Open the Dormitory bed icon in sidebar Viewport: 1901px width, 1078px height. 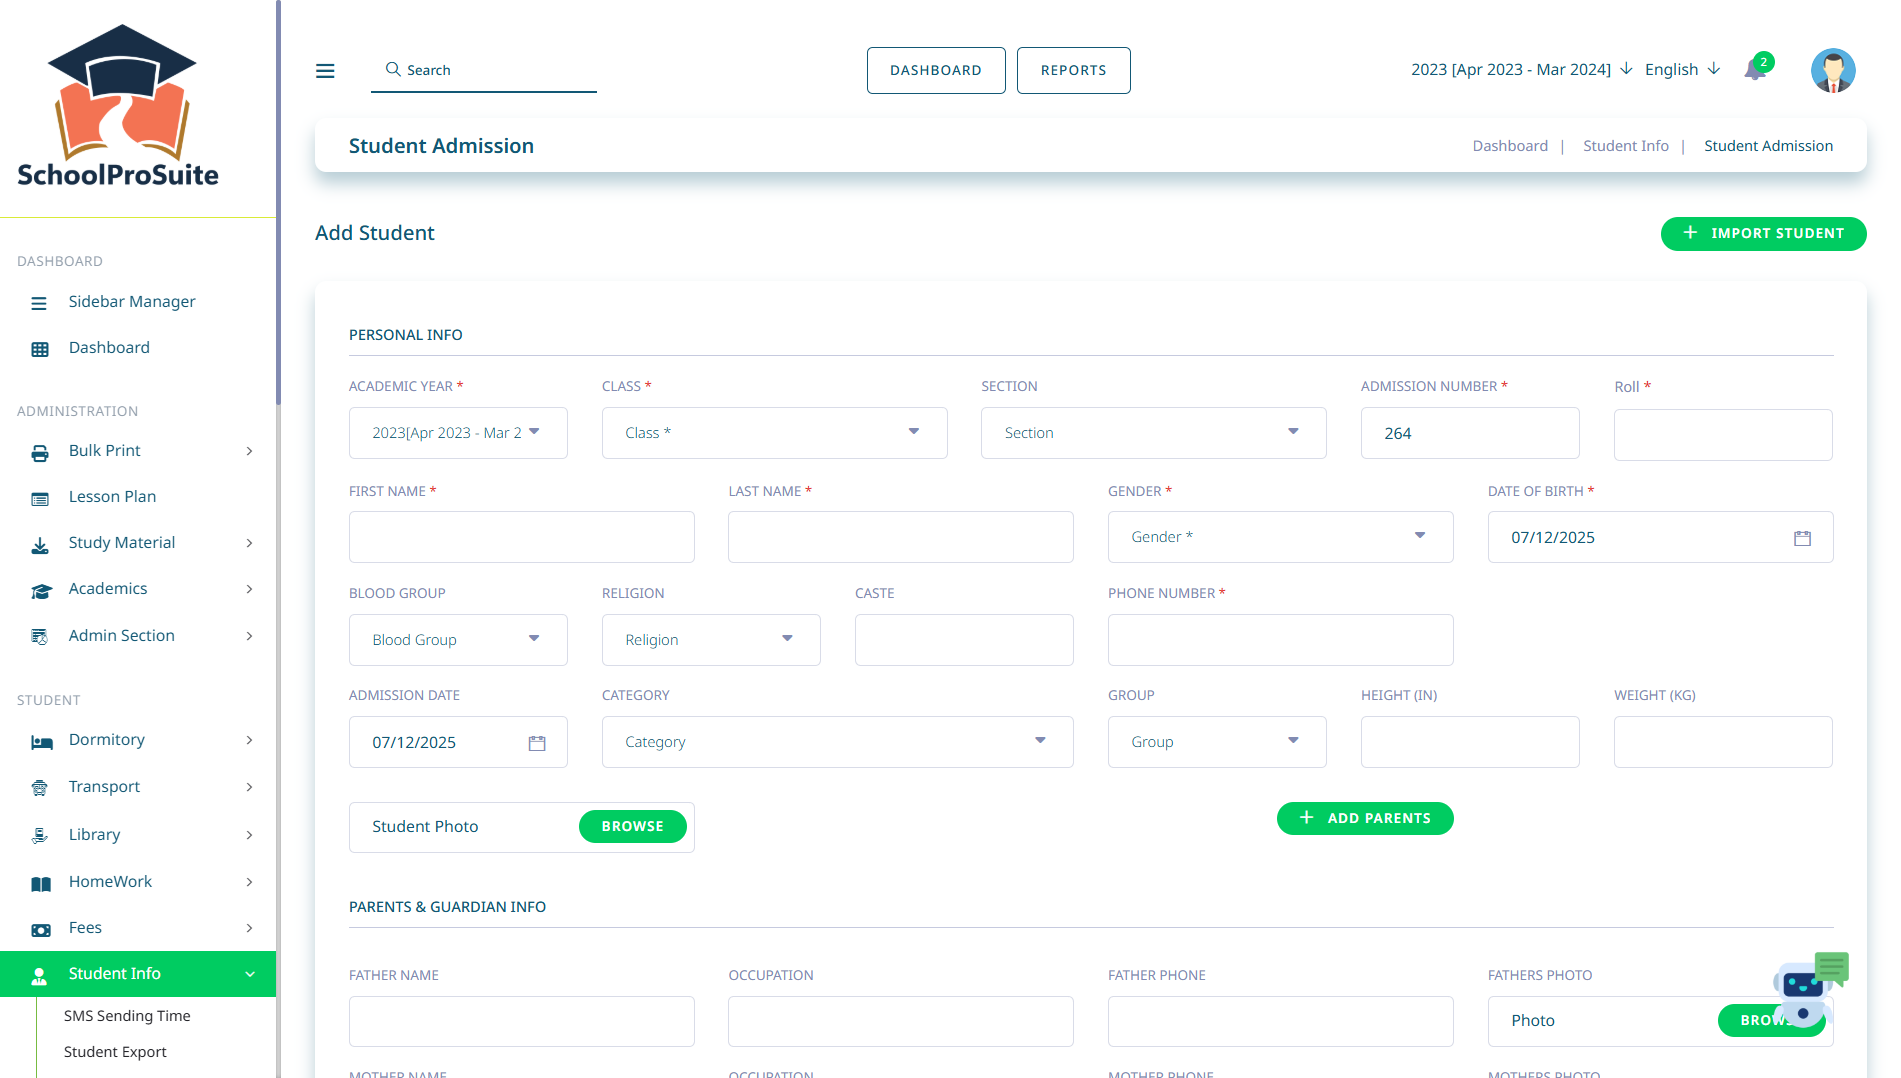click(x=39, y=740)
